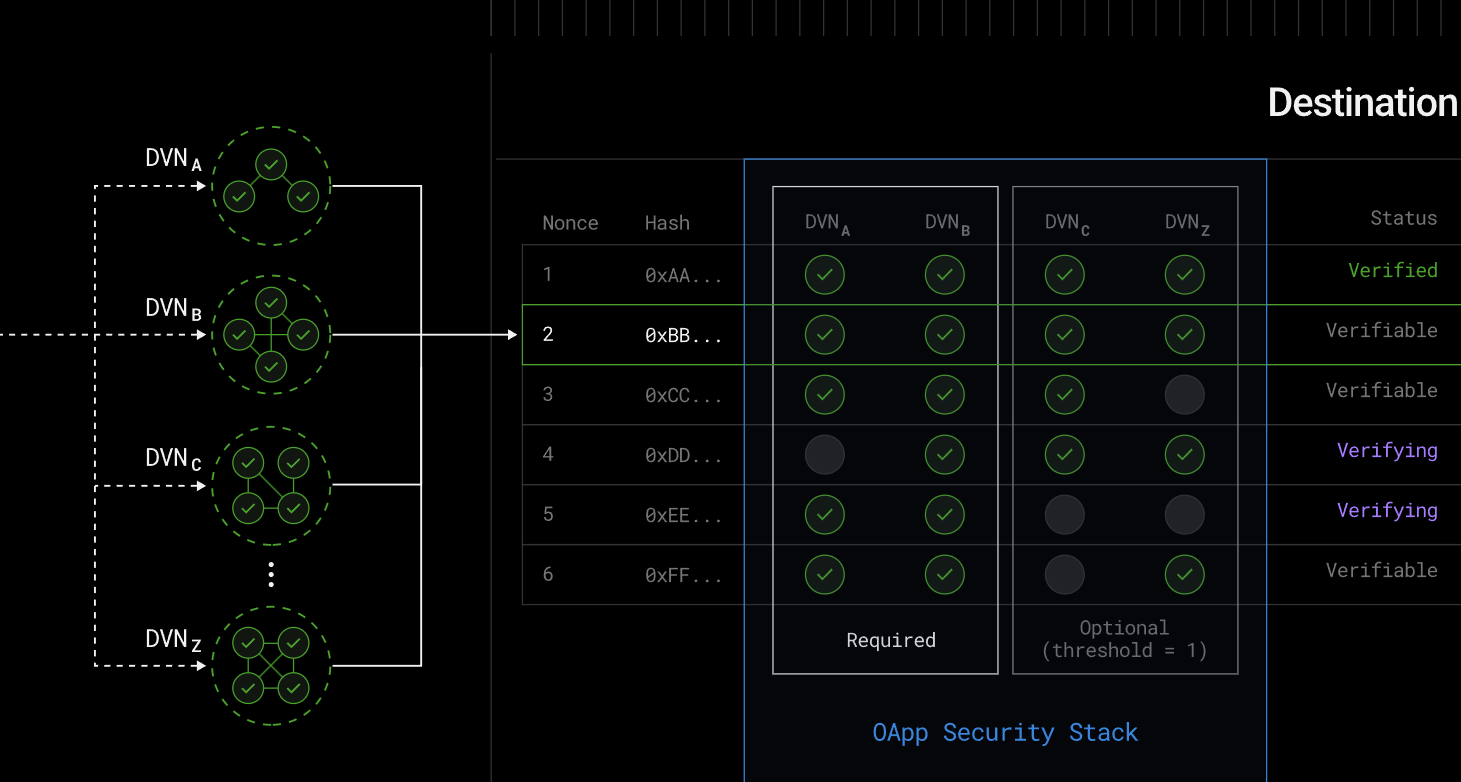Select the DVN C node cluster icon
The width and height of the screenshot is (1461, 782).
[271, 485]
